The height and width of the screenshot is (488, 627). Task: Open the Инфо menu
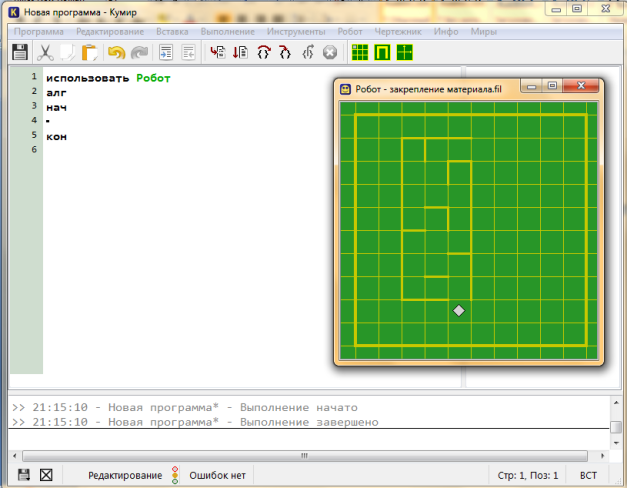pos(446,32)
